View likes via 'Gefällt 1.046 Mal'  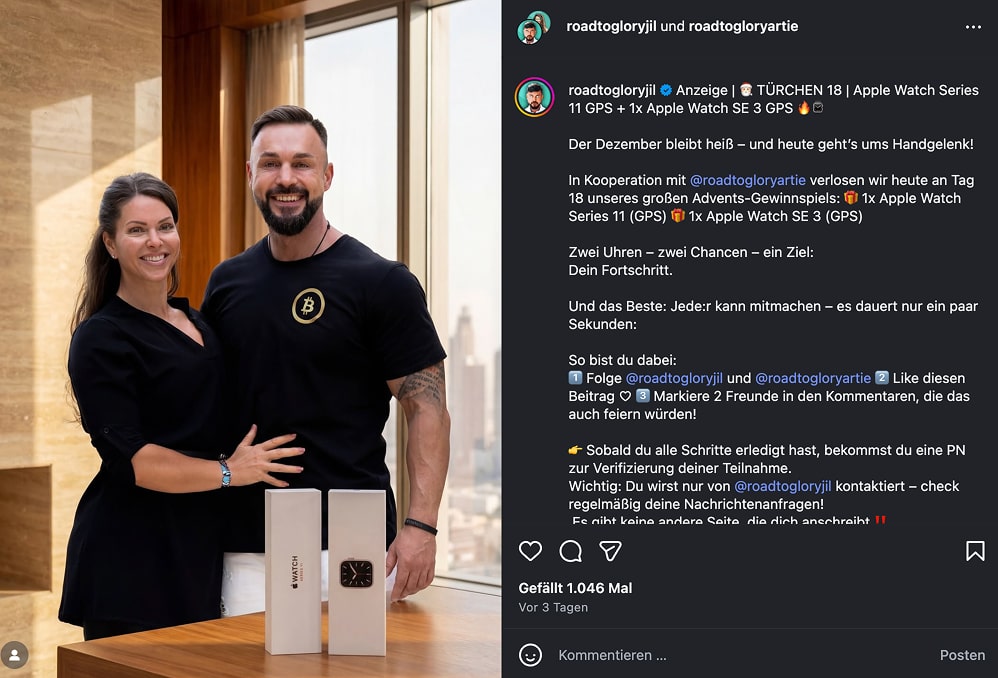[x=575, y=588]
